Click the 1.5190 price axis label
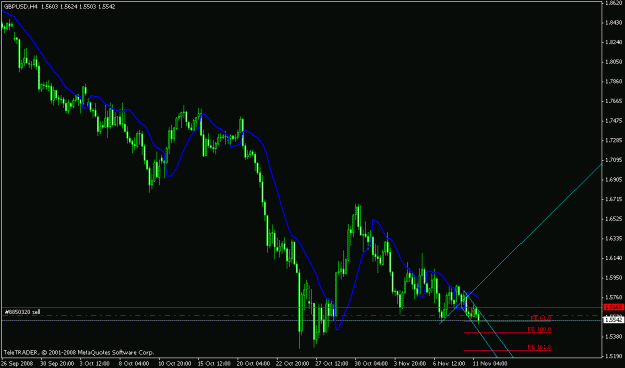625x368 pixels. coord(614,356)
